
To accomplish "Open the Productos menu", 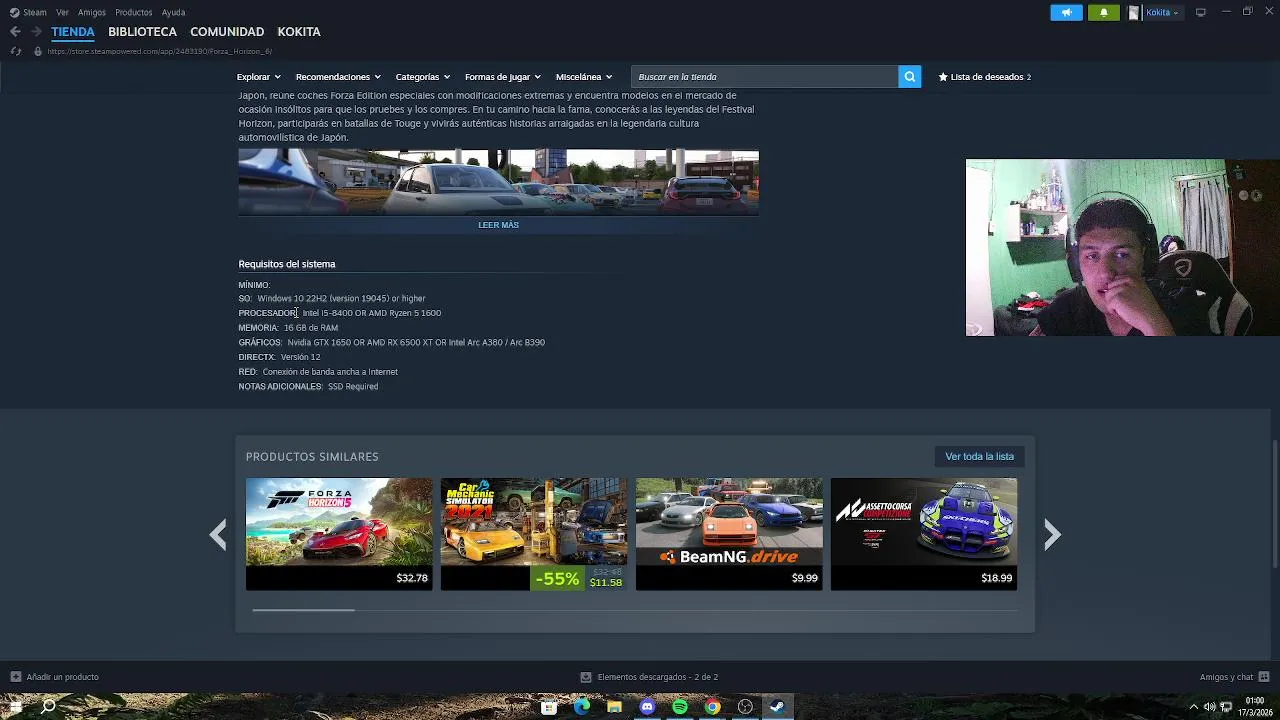I will click(x=134, y=12).
